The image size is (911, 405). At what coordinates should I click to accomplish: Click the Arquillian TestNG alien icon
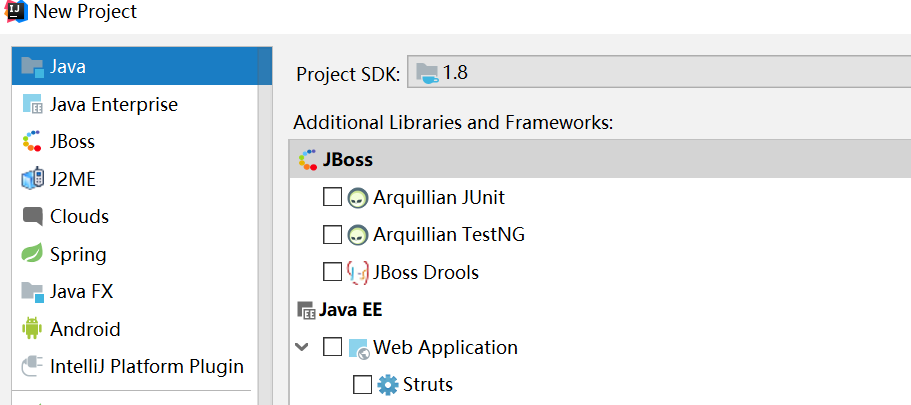(x=358, y=235)
